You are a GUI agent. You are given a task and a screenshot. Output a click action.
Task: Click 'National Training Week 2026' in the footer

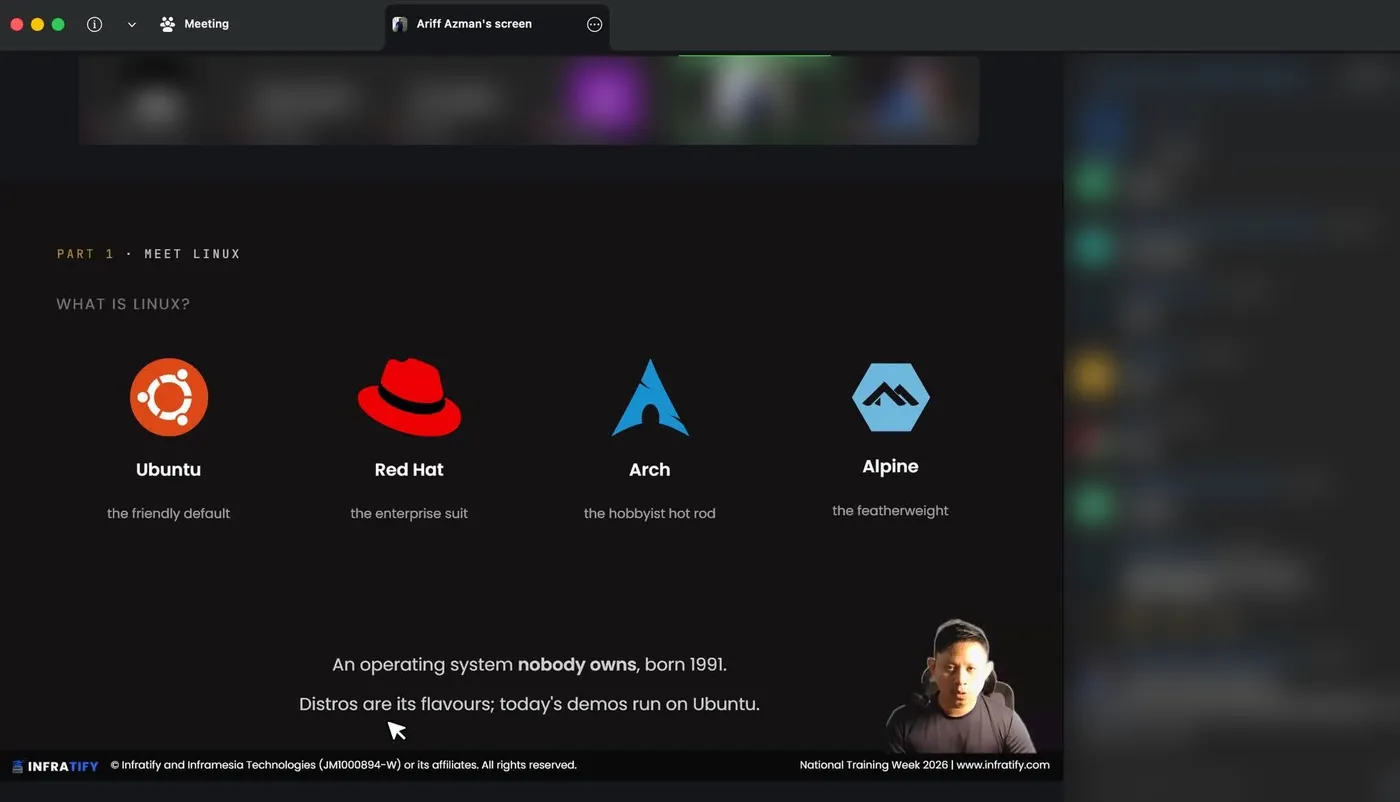click(874, 765)
